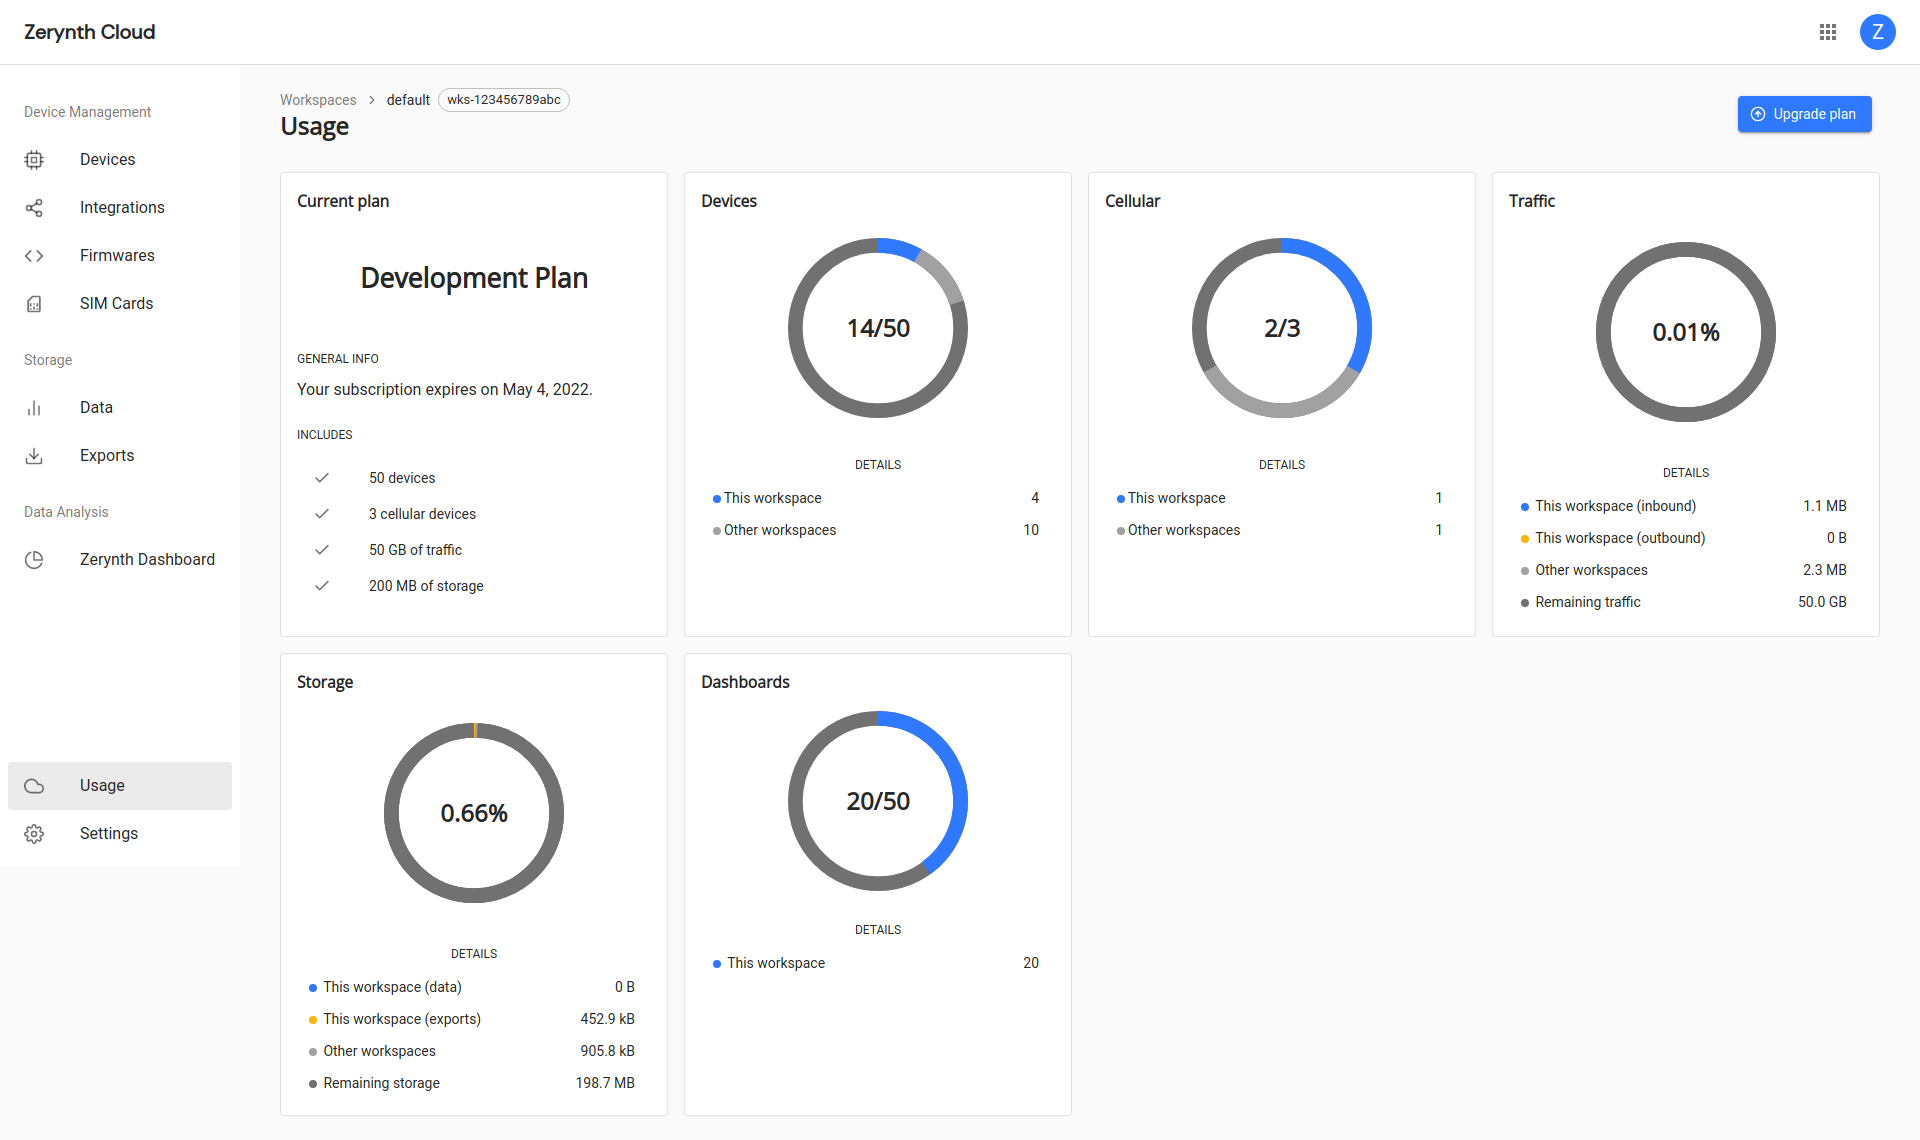Click 'This workspace (inbound)' 1.1 MB row
Image resolution: width=1920 pixels, height=1140 pixels.
point(1684,506)
